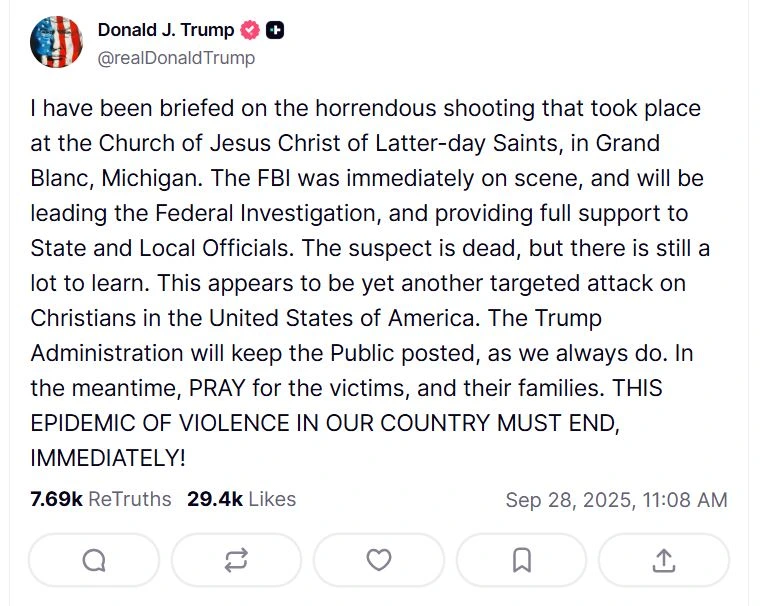Click the red verified checkmark badge
The height and width of the screenshot is (606, 761).
(250, 30)
